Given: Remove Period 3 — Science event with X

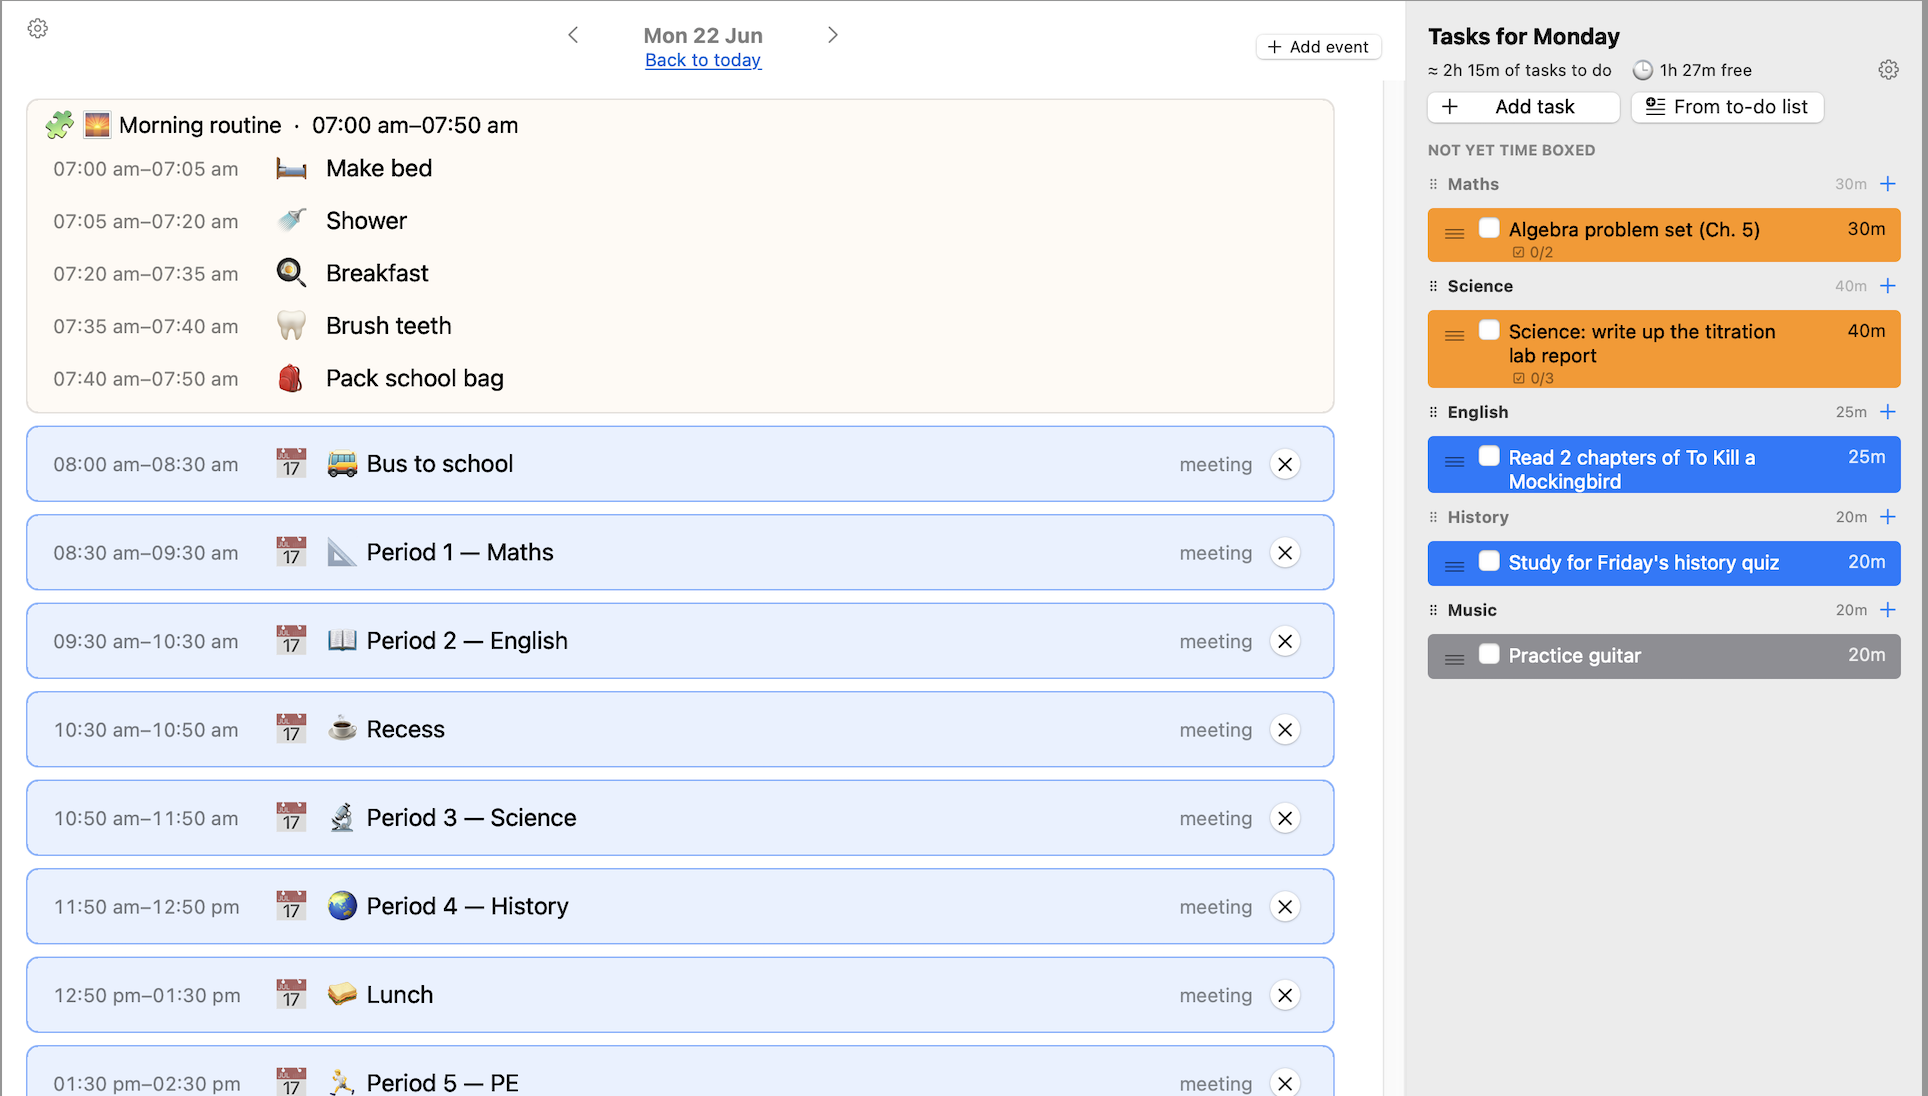Looking at the screenshot, I should pyautogui.click(x=1285, y=818).
